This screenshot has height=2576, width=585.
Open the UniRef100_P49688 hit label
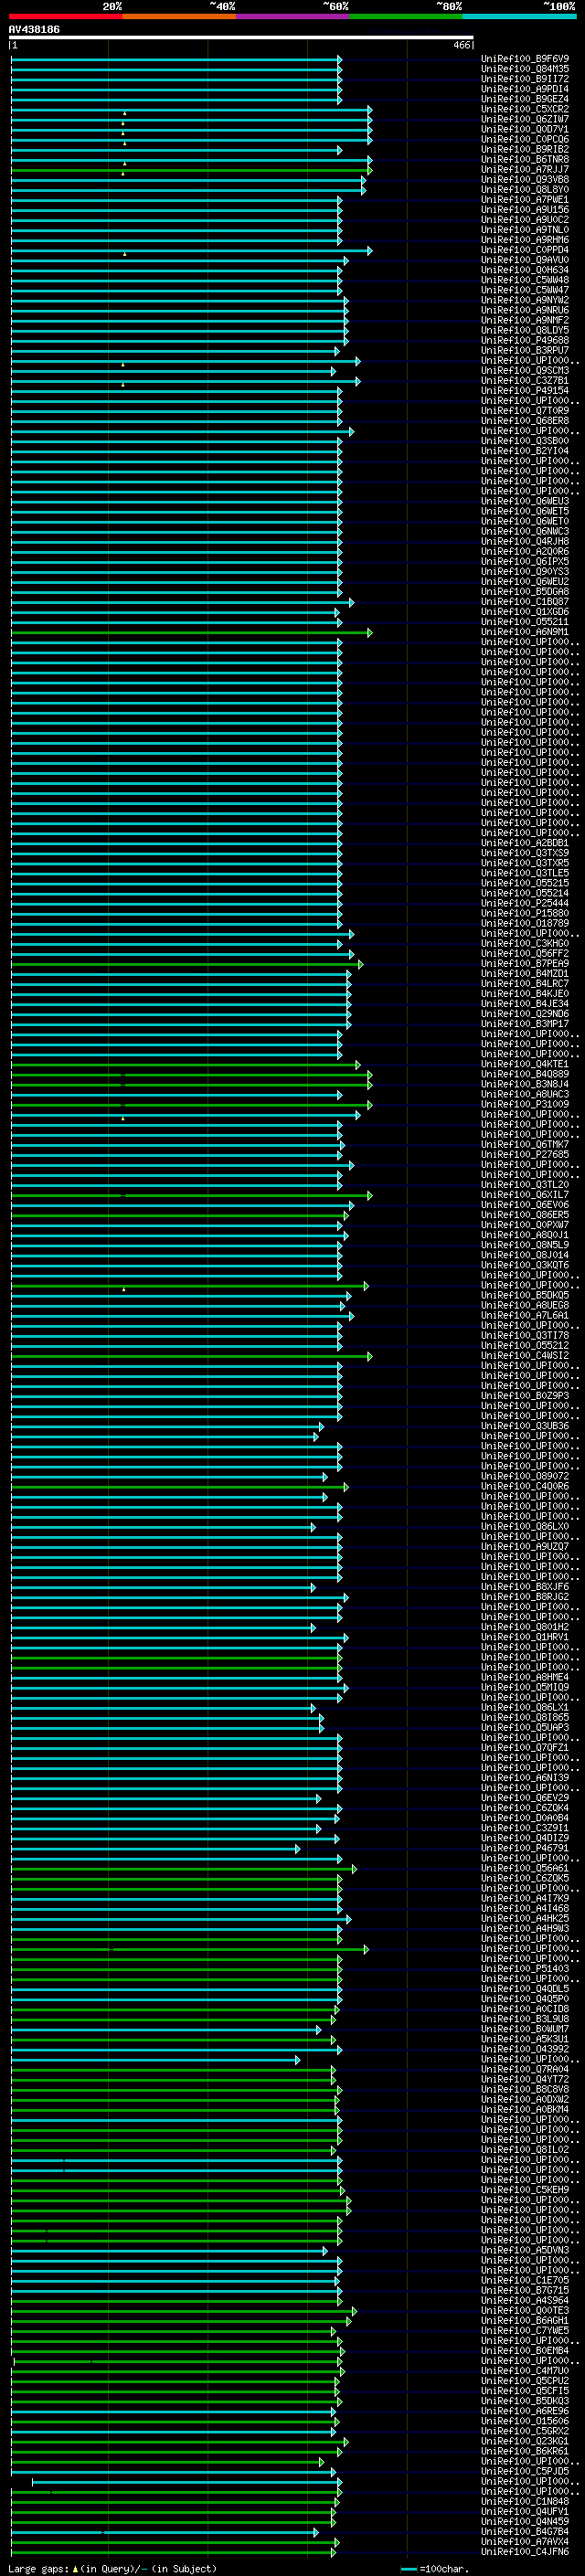coord(525,340)
